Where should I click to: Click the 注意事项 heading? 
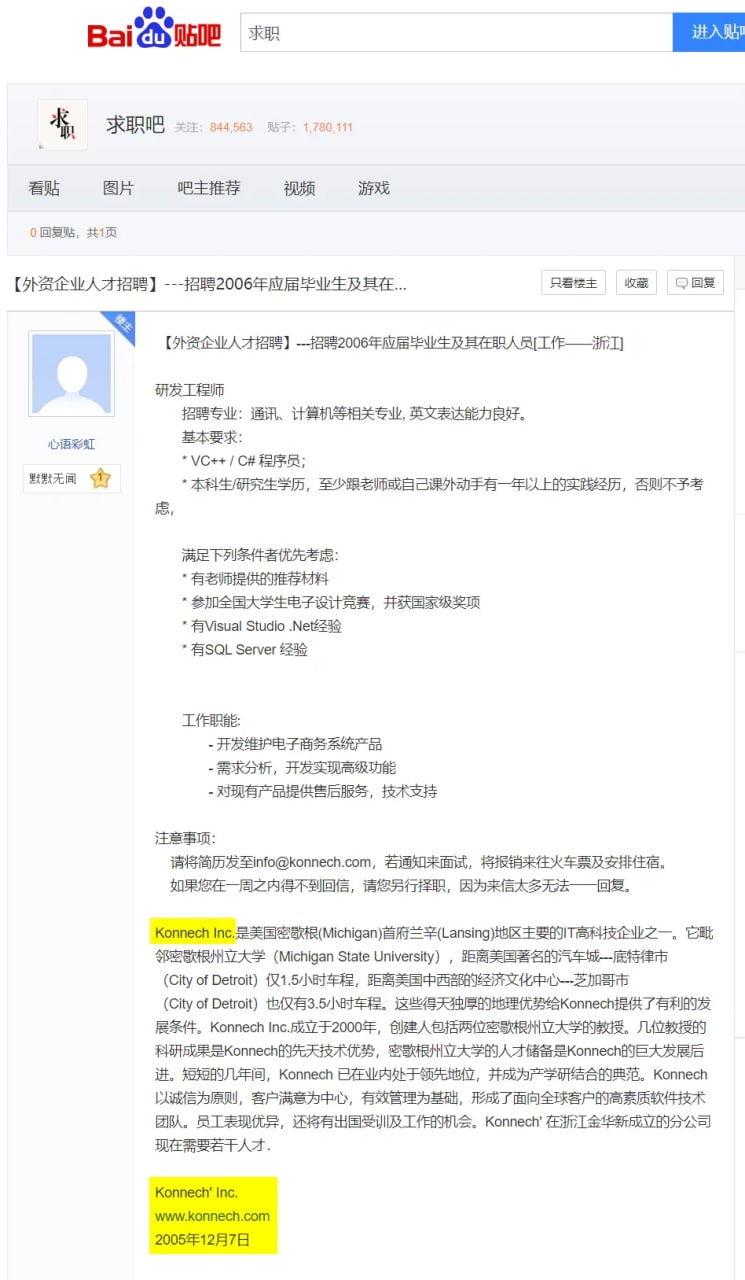point(185,838)
